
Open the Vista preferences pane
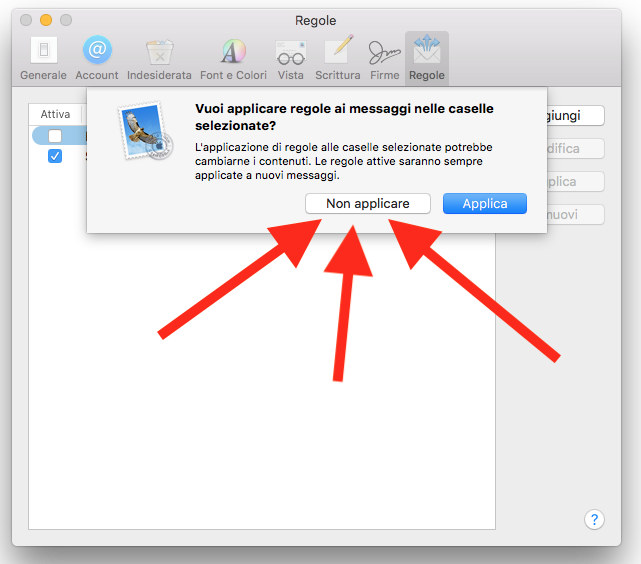(291, 58)
